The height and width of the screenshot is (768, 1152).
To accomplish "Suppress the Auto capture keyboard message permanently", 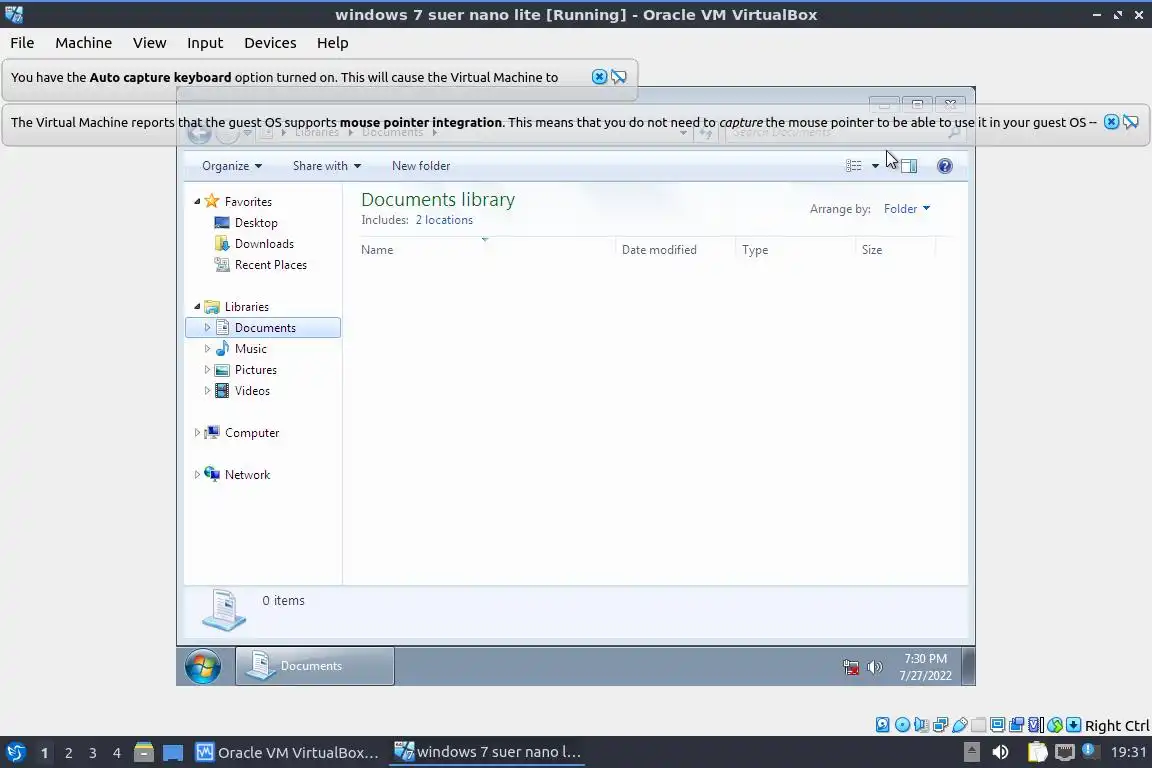I will (x=619, y=76).
